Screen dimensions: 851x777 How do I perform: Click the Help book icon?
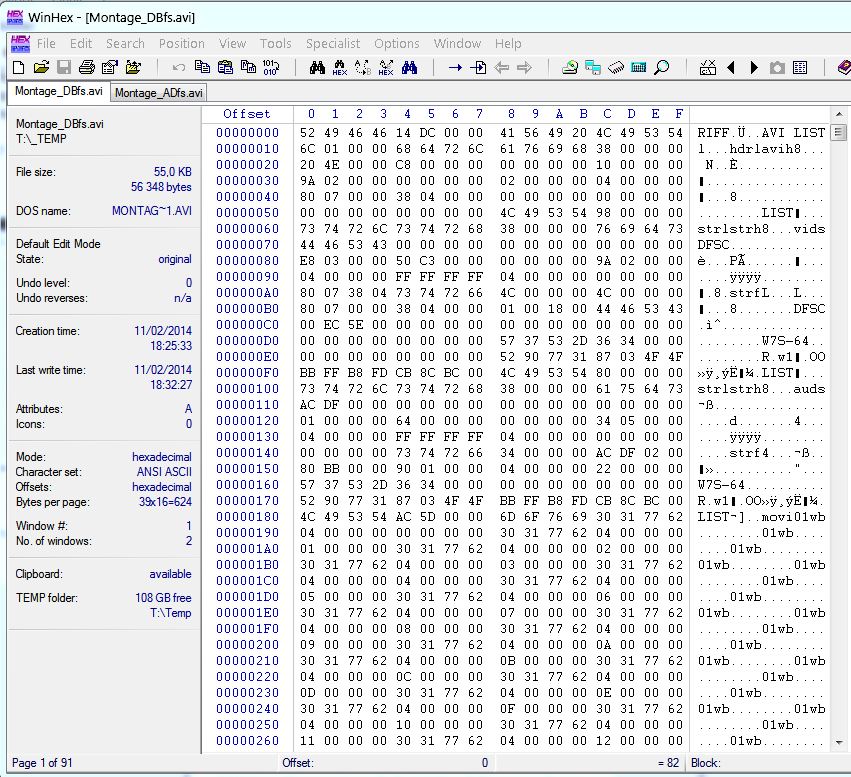click(844, 67)
